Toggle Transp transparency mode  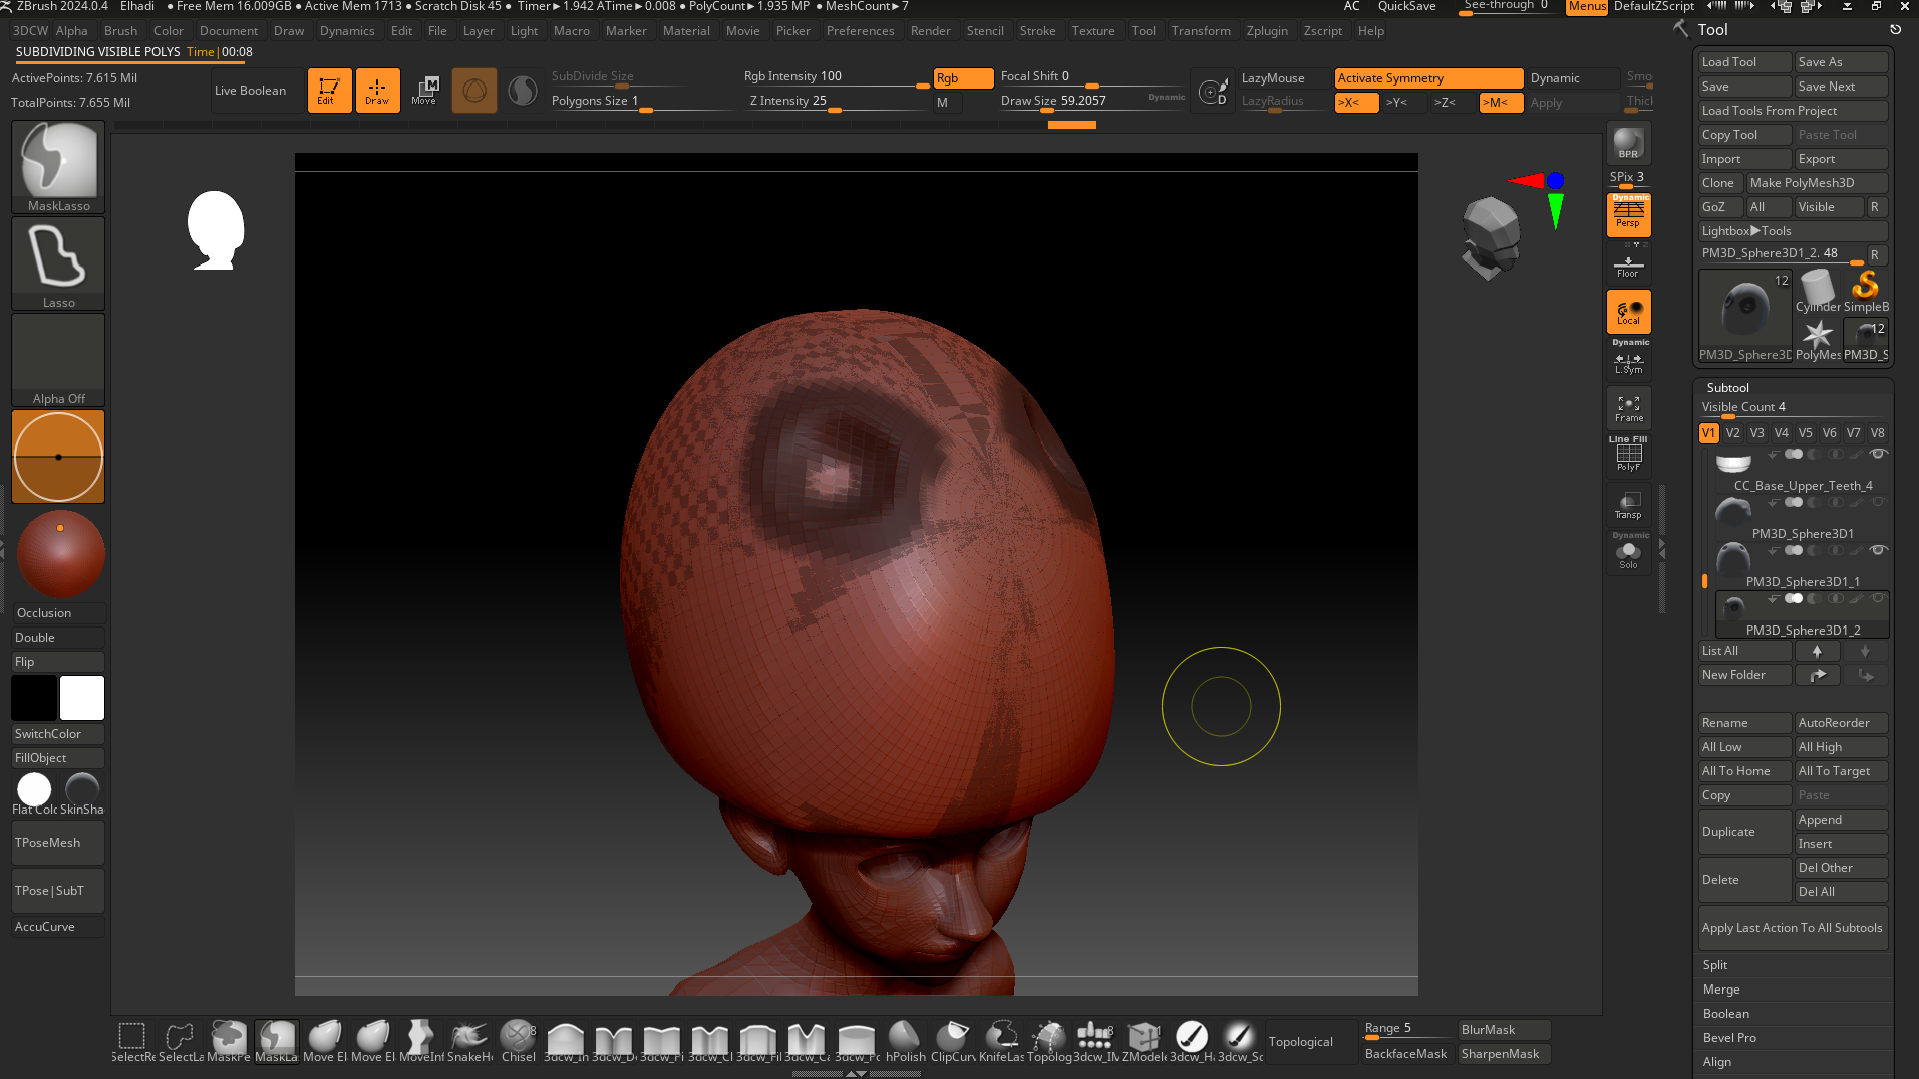coord(1628,505)
